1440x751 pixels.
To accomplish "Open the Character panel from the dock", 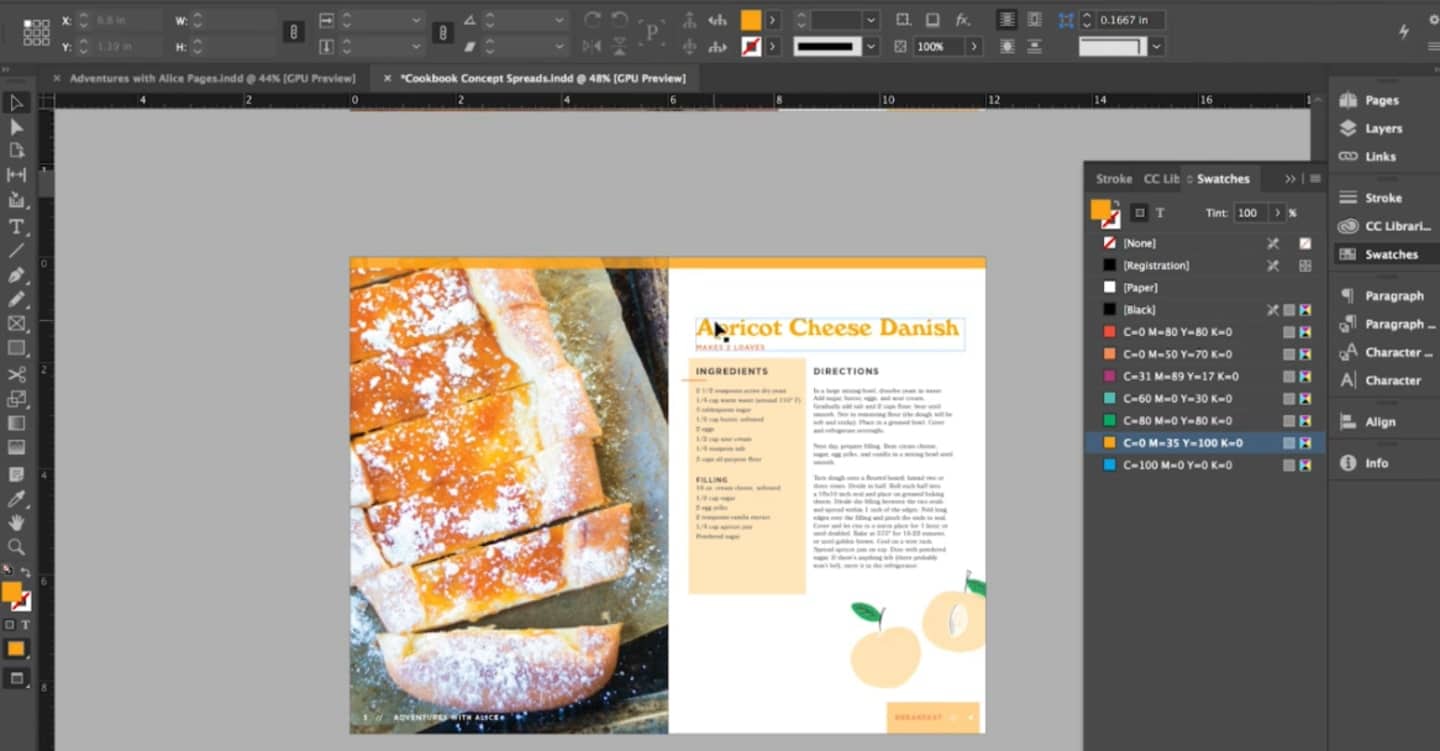I will point(1392,380).
